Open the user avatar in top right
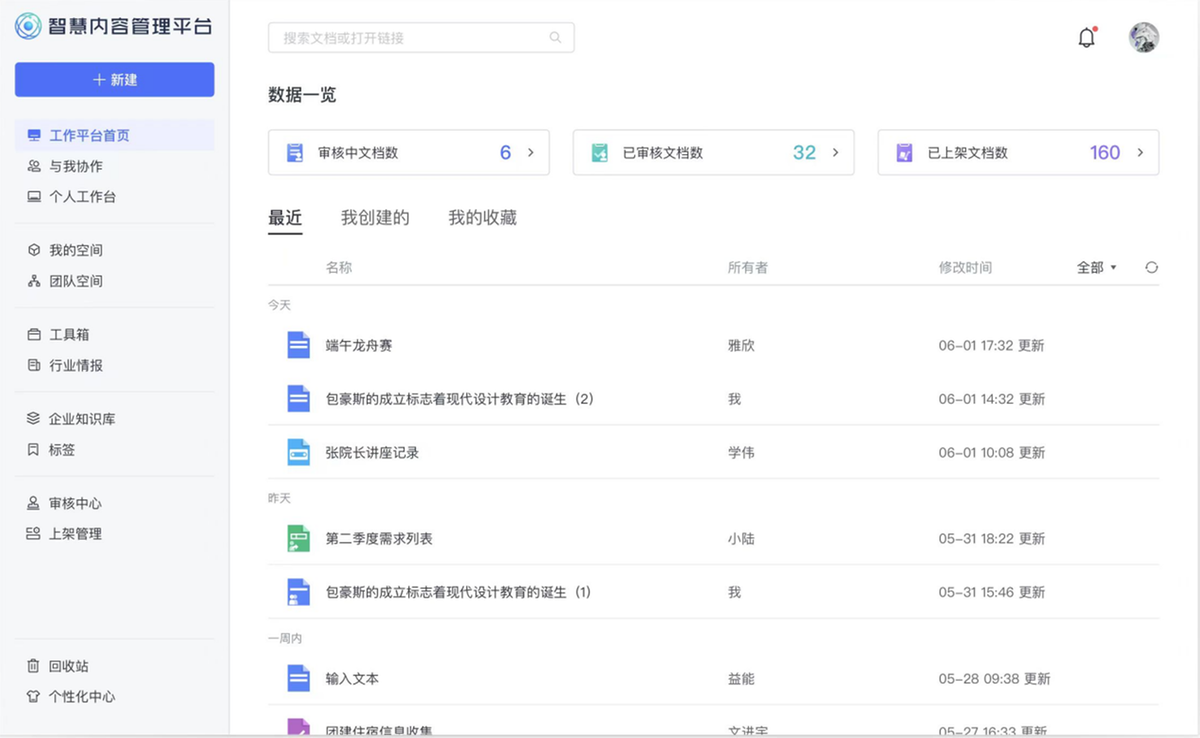 pos(1143,38)
